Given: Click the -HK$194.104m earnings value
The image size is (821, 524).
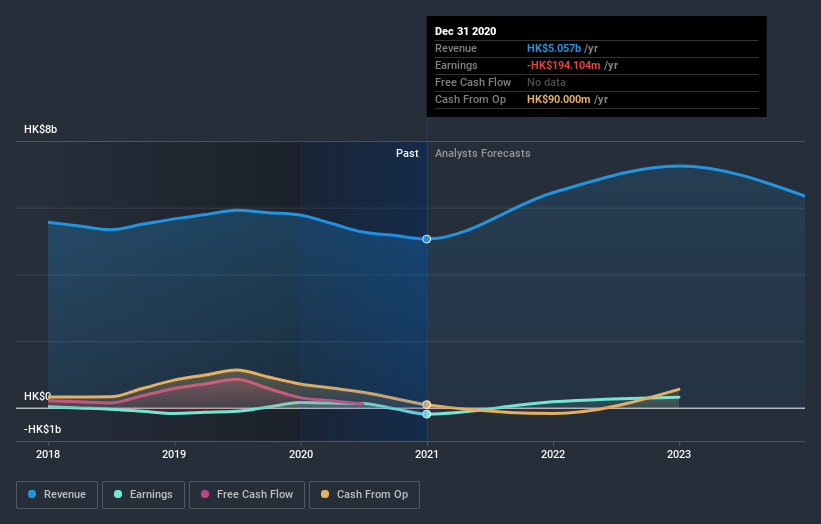Looking at the screenshot, I should coord(564,65).
